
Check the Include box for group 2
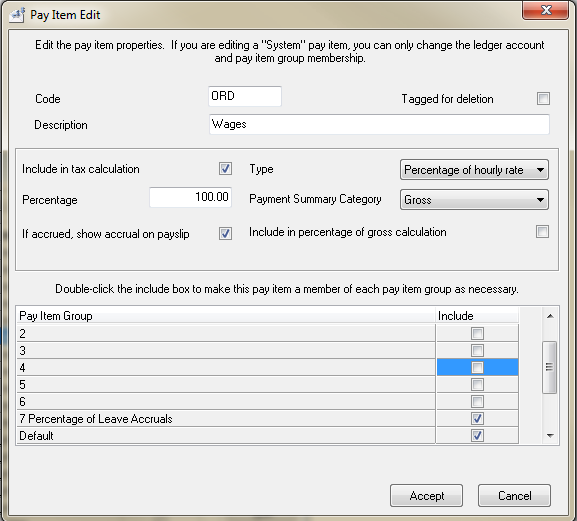pos(477,334)
